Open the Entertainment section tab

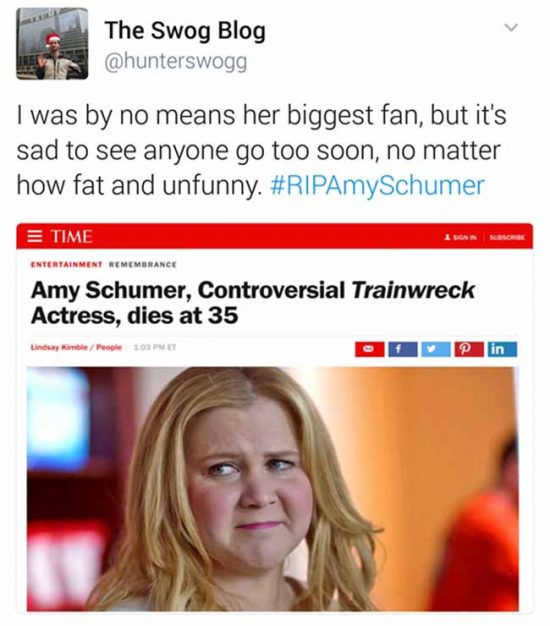66,264
